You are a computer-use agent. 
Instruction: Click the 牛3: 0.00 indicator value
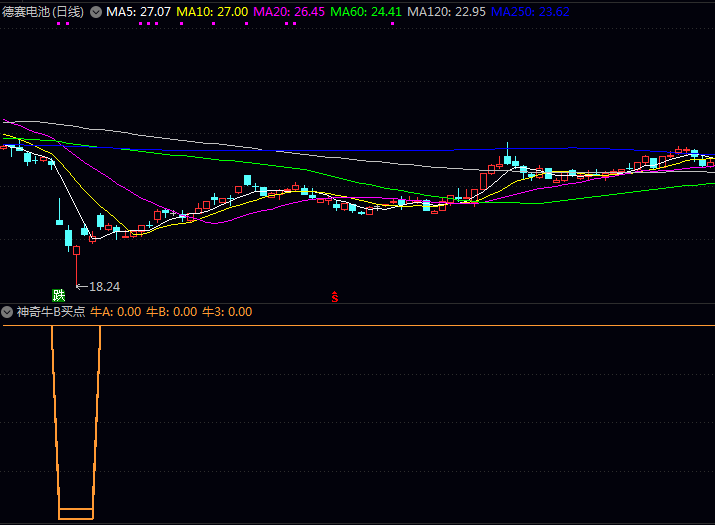227,312
